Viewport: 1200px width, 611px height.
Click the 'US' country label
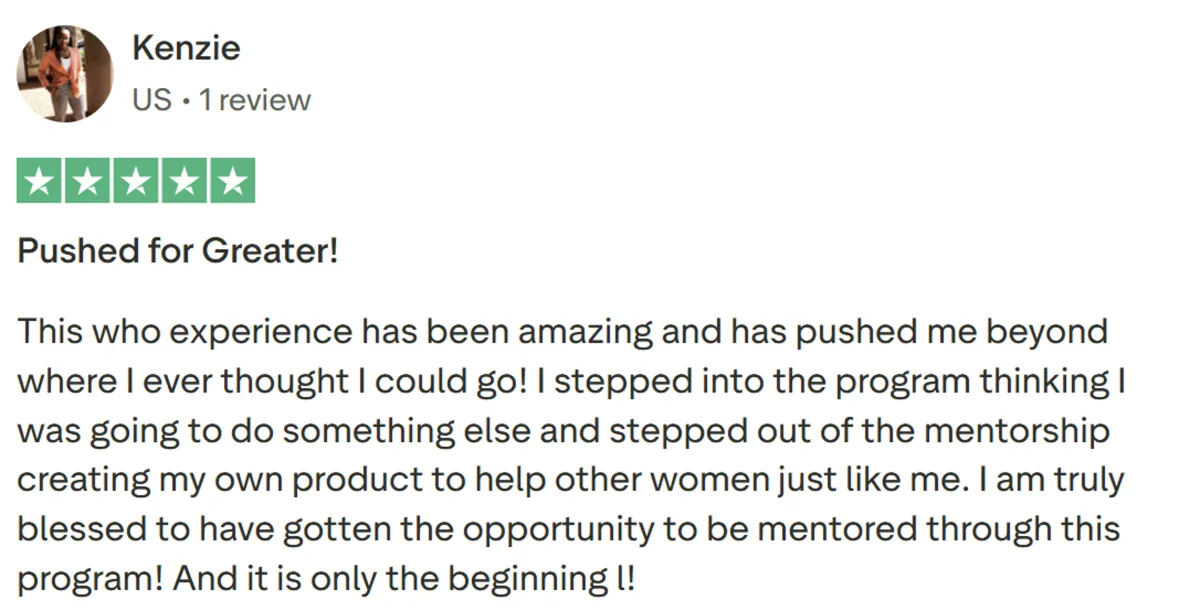152,100
